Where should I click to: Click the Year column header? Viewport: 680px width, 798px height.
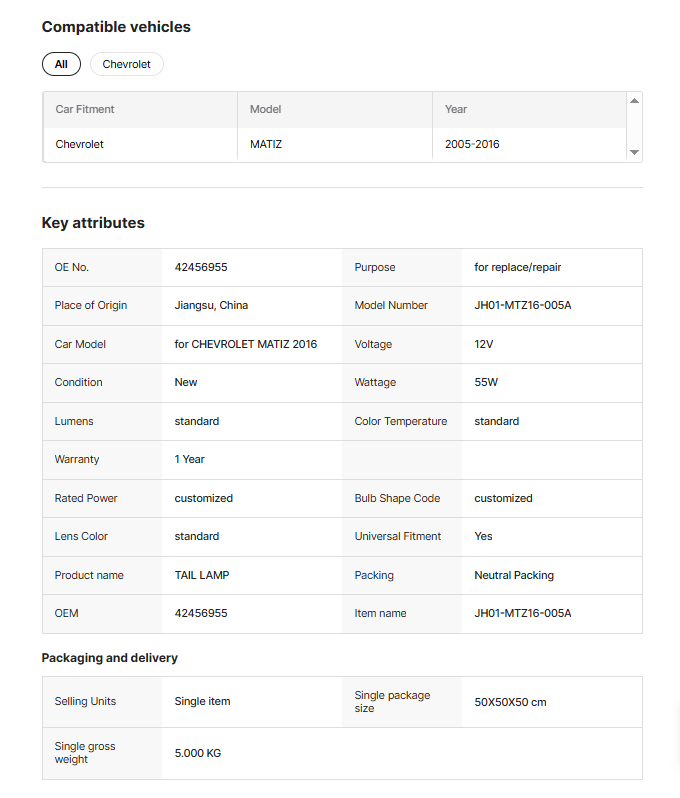[x=456, y=109]
